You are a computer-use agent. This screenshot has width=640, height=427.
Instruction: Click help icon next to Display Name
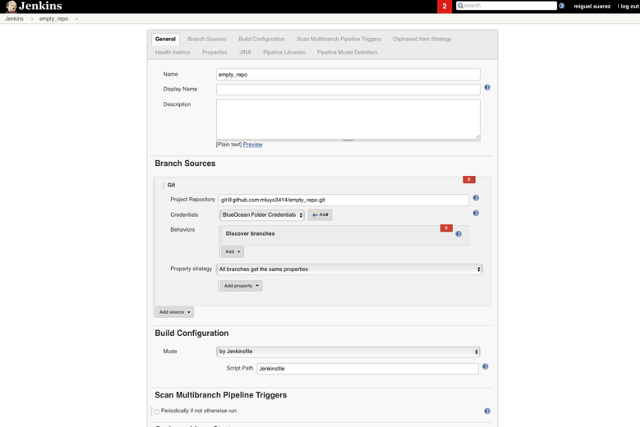(487, 88)
